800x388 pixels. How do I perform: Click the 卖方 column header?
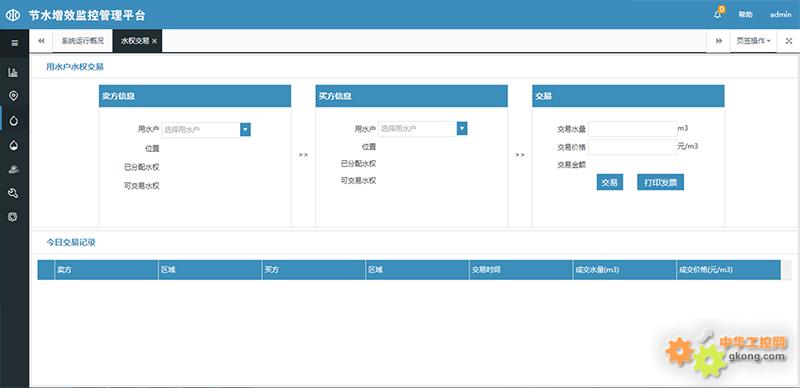point(106,270)
